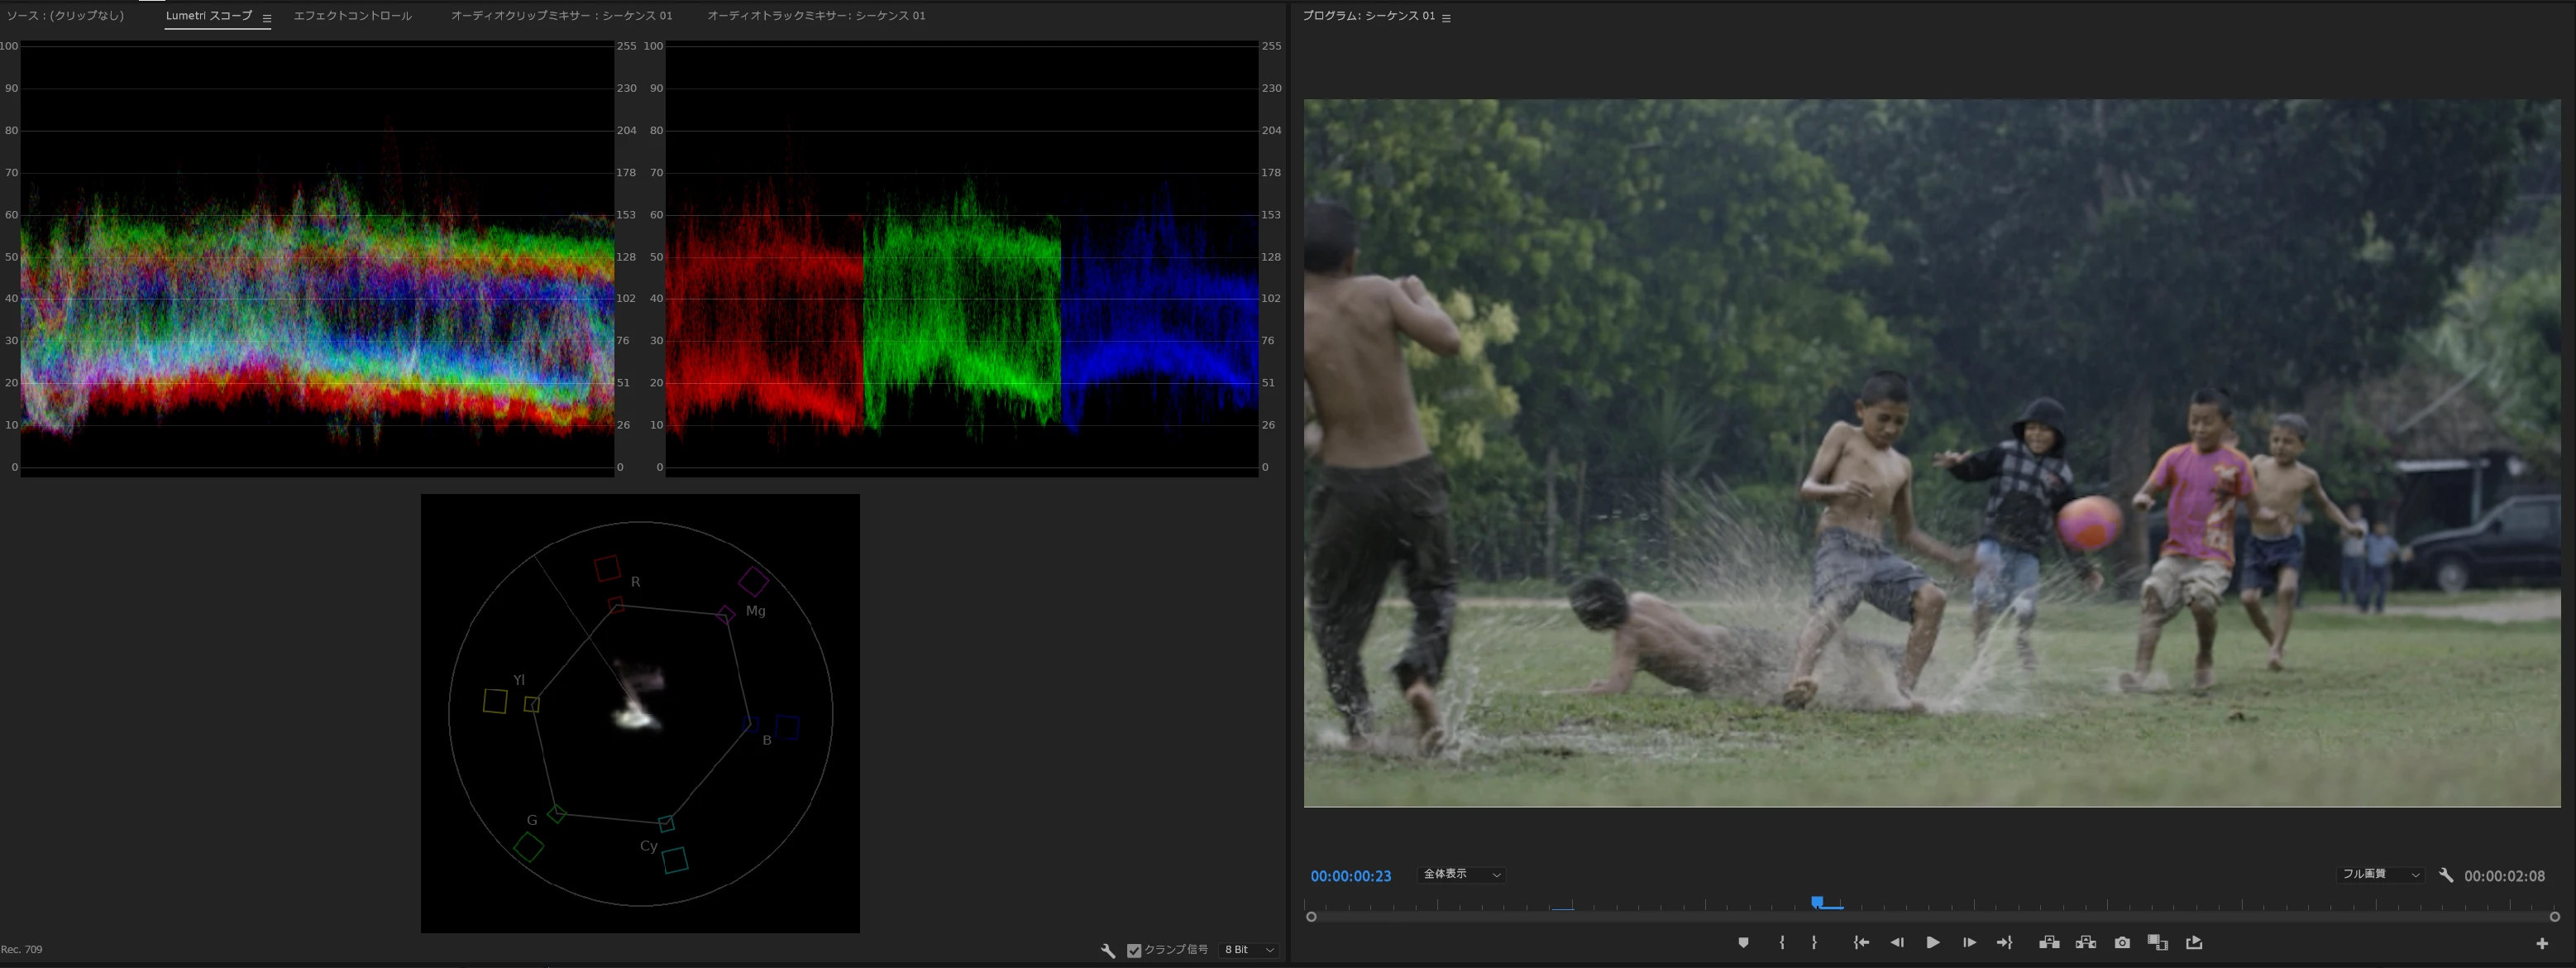Open the 8 Bit dropdown
This screenshot has height=968, width=2576.
click(x=1249, y=950)
